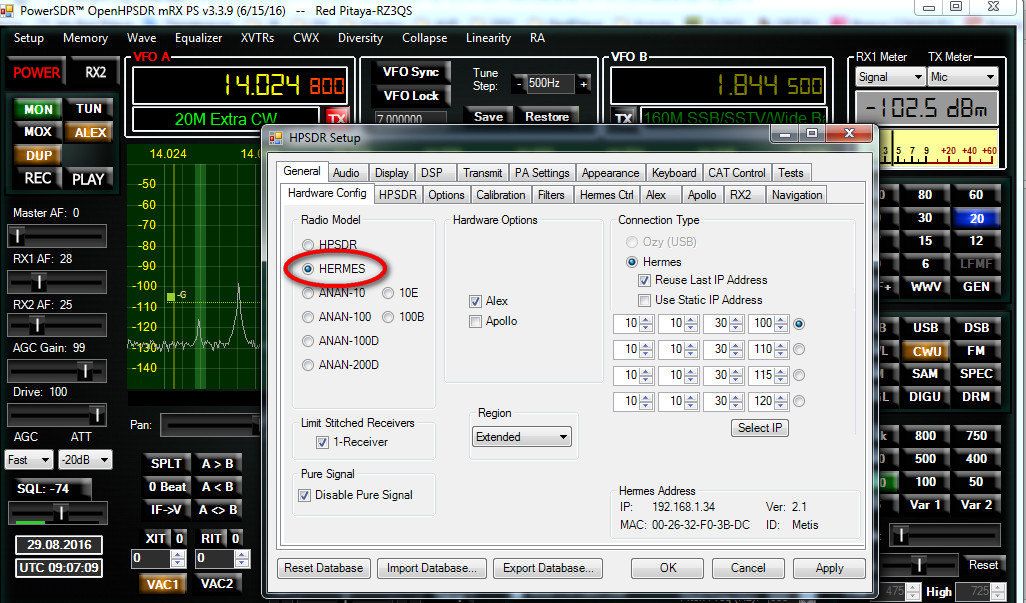Open the XVTRs menu

pos(257,38)
